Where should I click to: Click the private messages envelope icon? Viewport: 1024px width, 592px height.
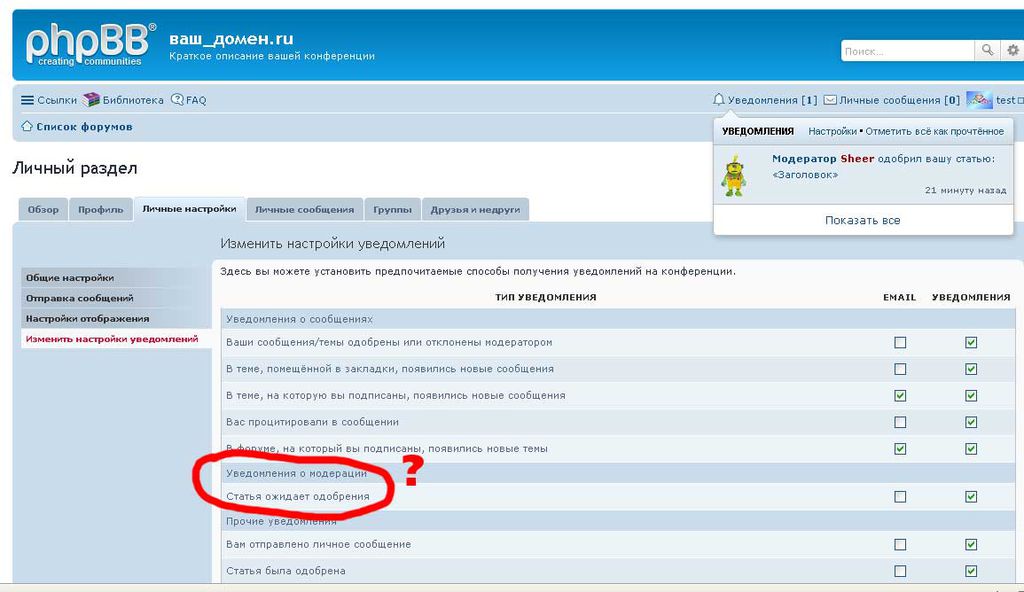coord(830,100)
